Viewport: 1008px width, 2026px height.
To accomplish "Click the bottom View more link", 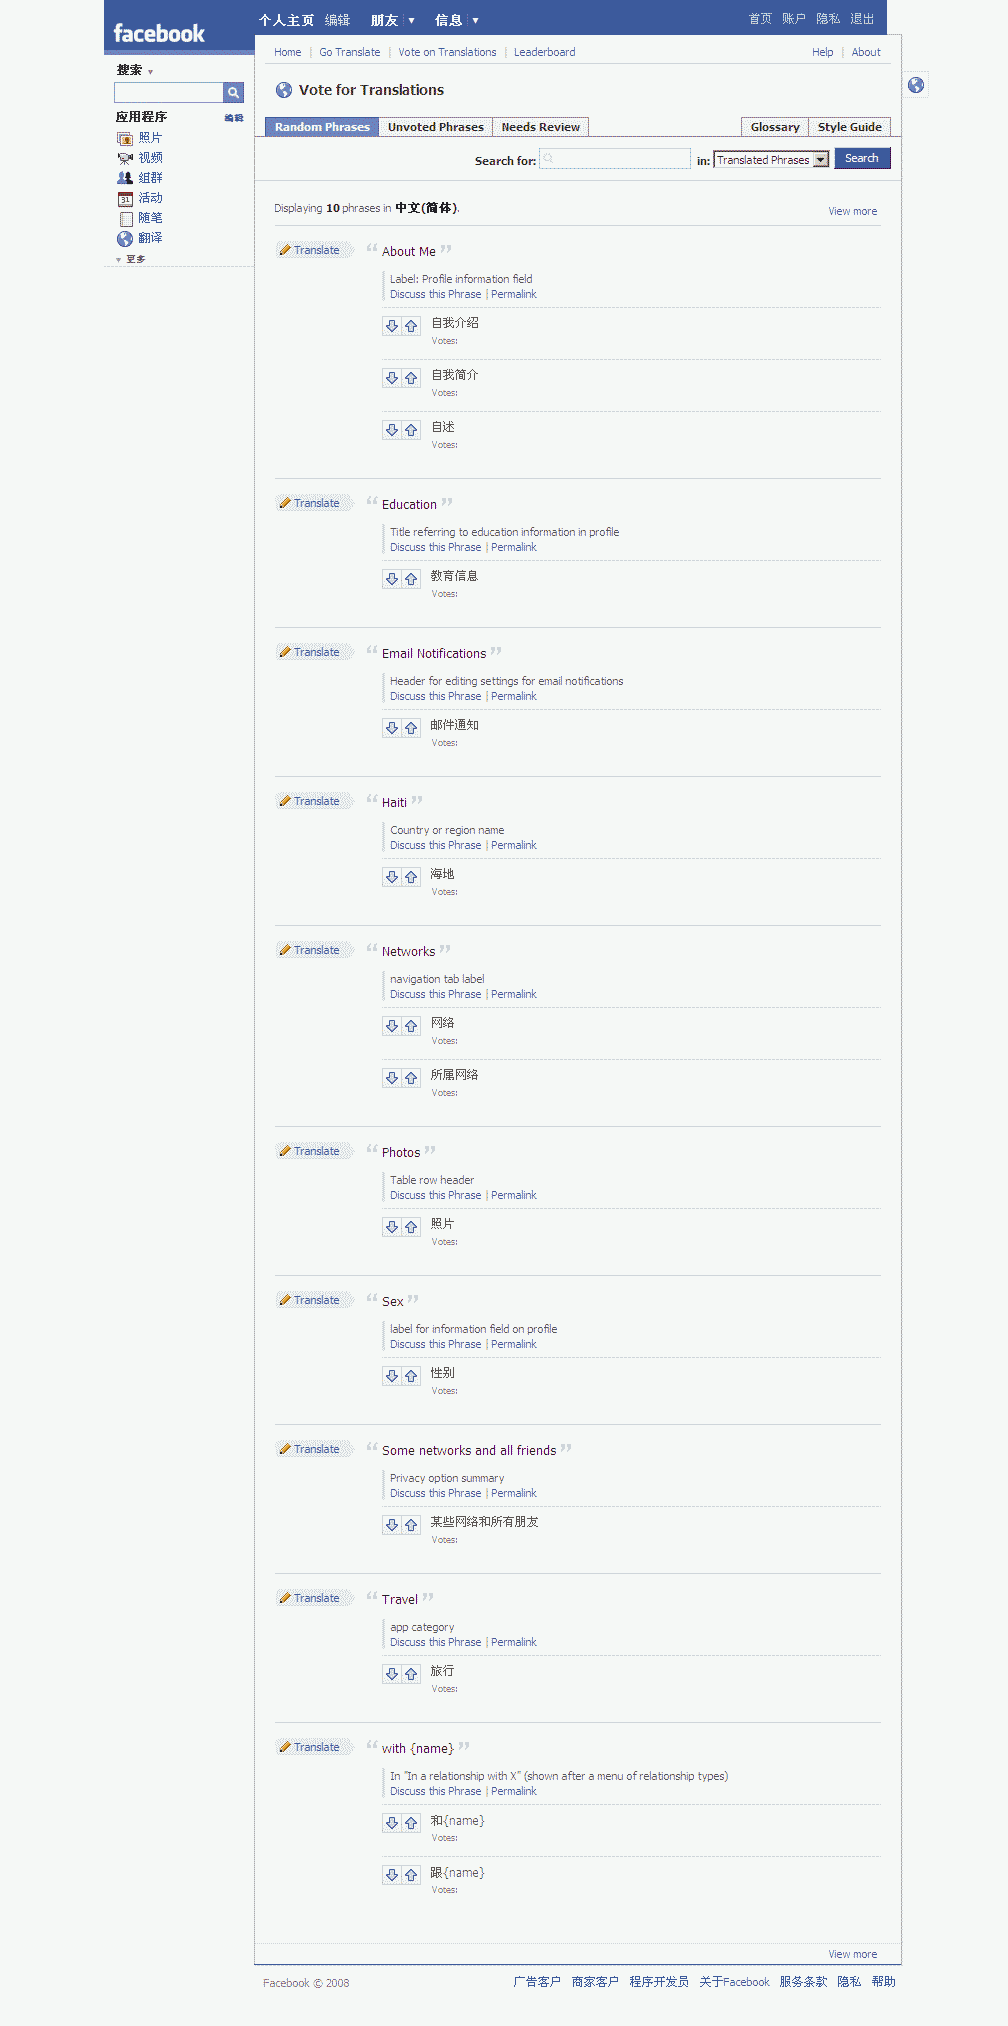I will pyautogui.click(x=852, y=1954).
